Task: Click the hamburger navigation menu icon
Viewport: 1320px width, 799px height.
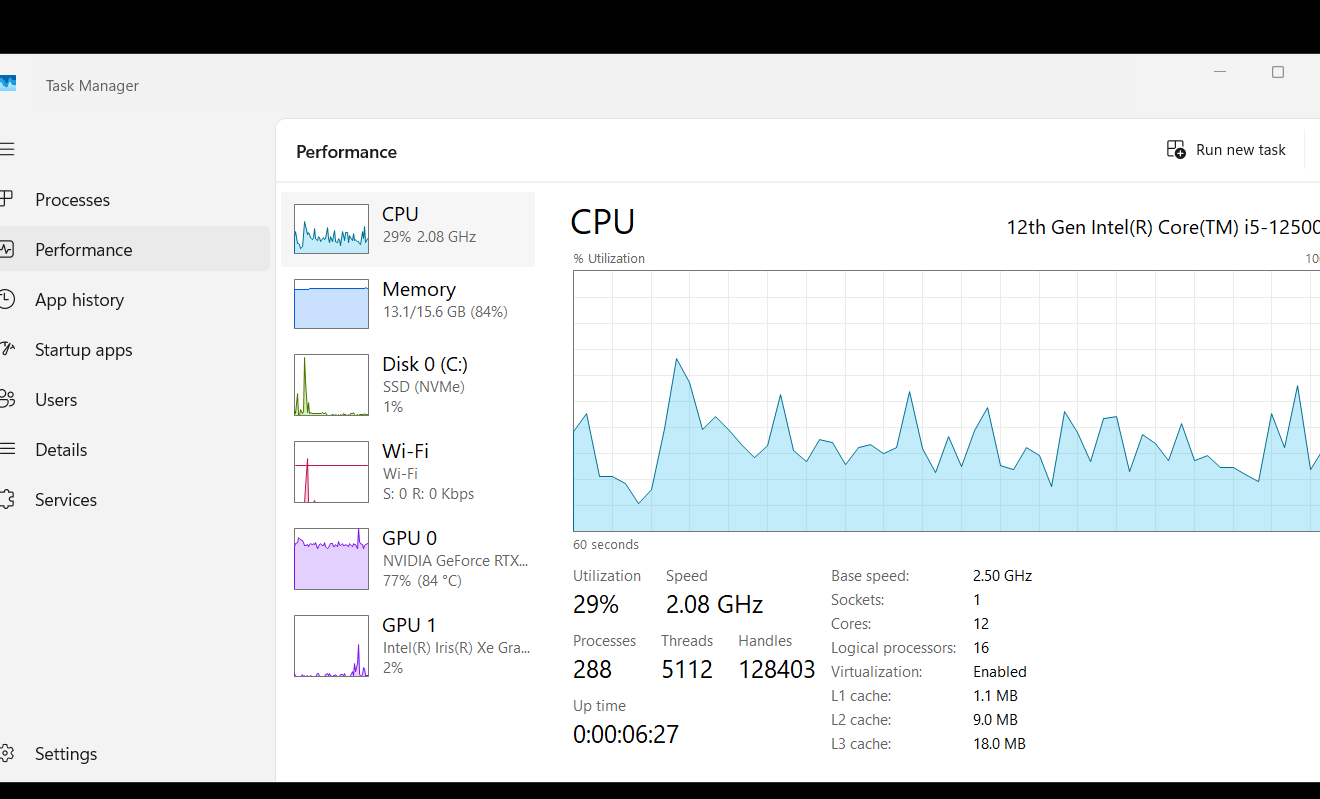Action: click(7, 150)
